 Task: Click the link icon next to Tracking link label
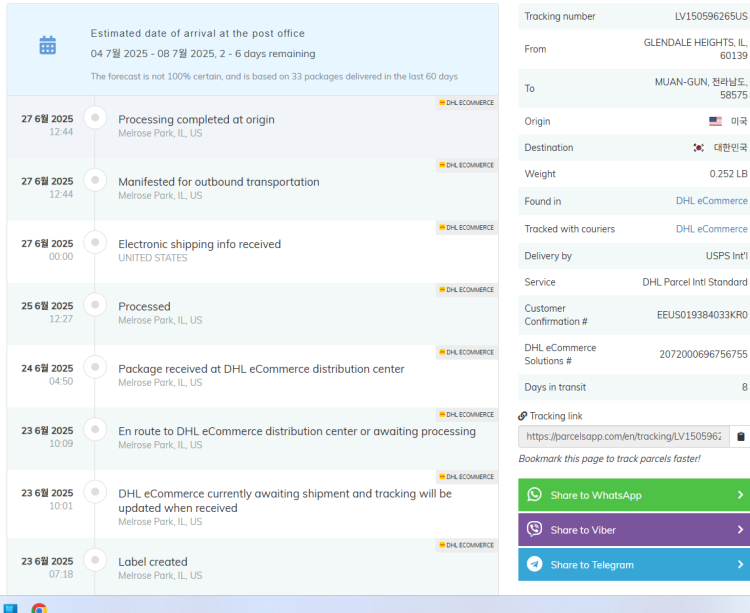coord(523,416)
